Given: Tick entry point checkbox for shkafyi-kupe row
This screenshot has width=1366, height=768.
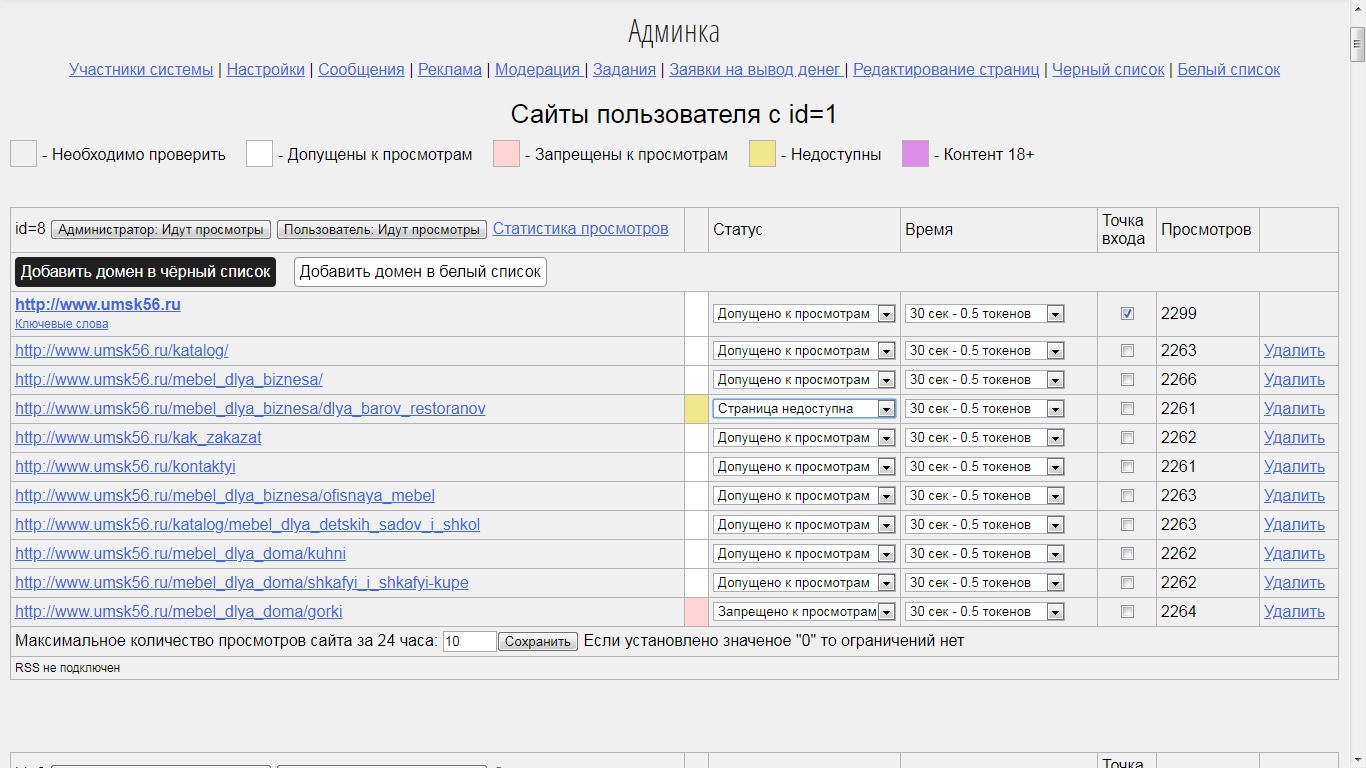Looking at the screenshot, I should 1128,583.
